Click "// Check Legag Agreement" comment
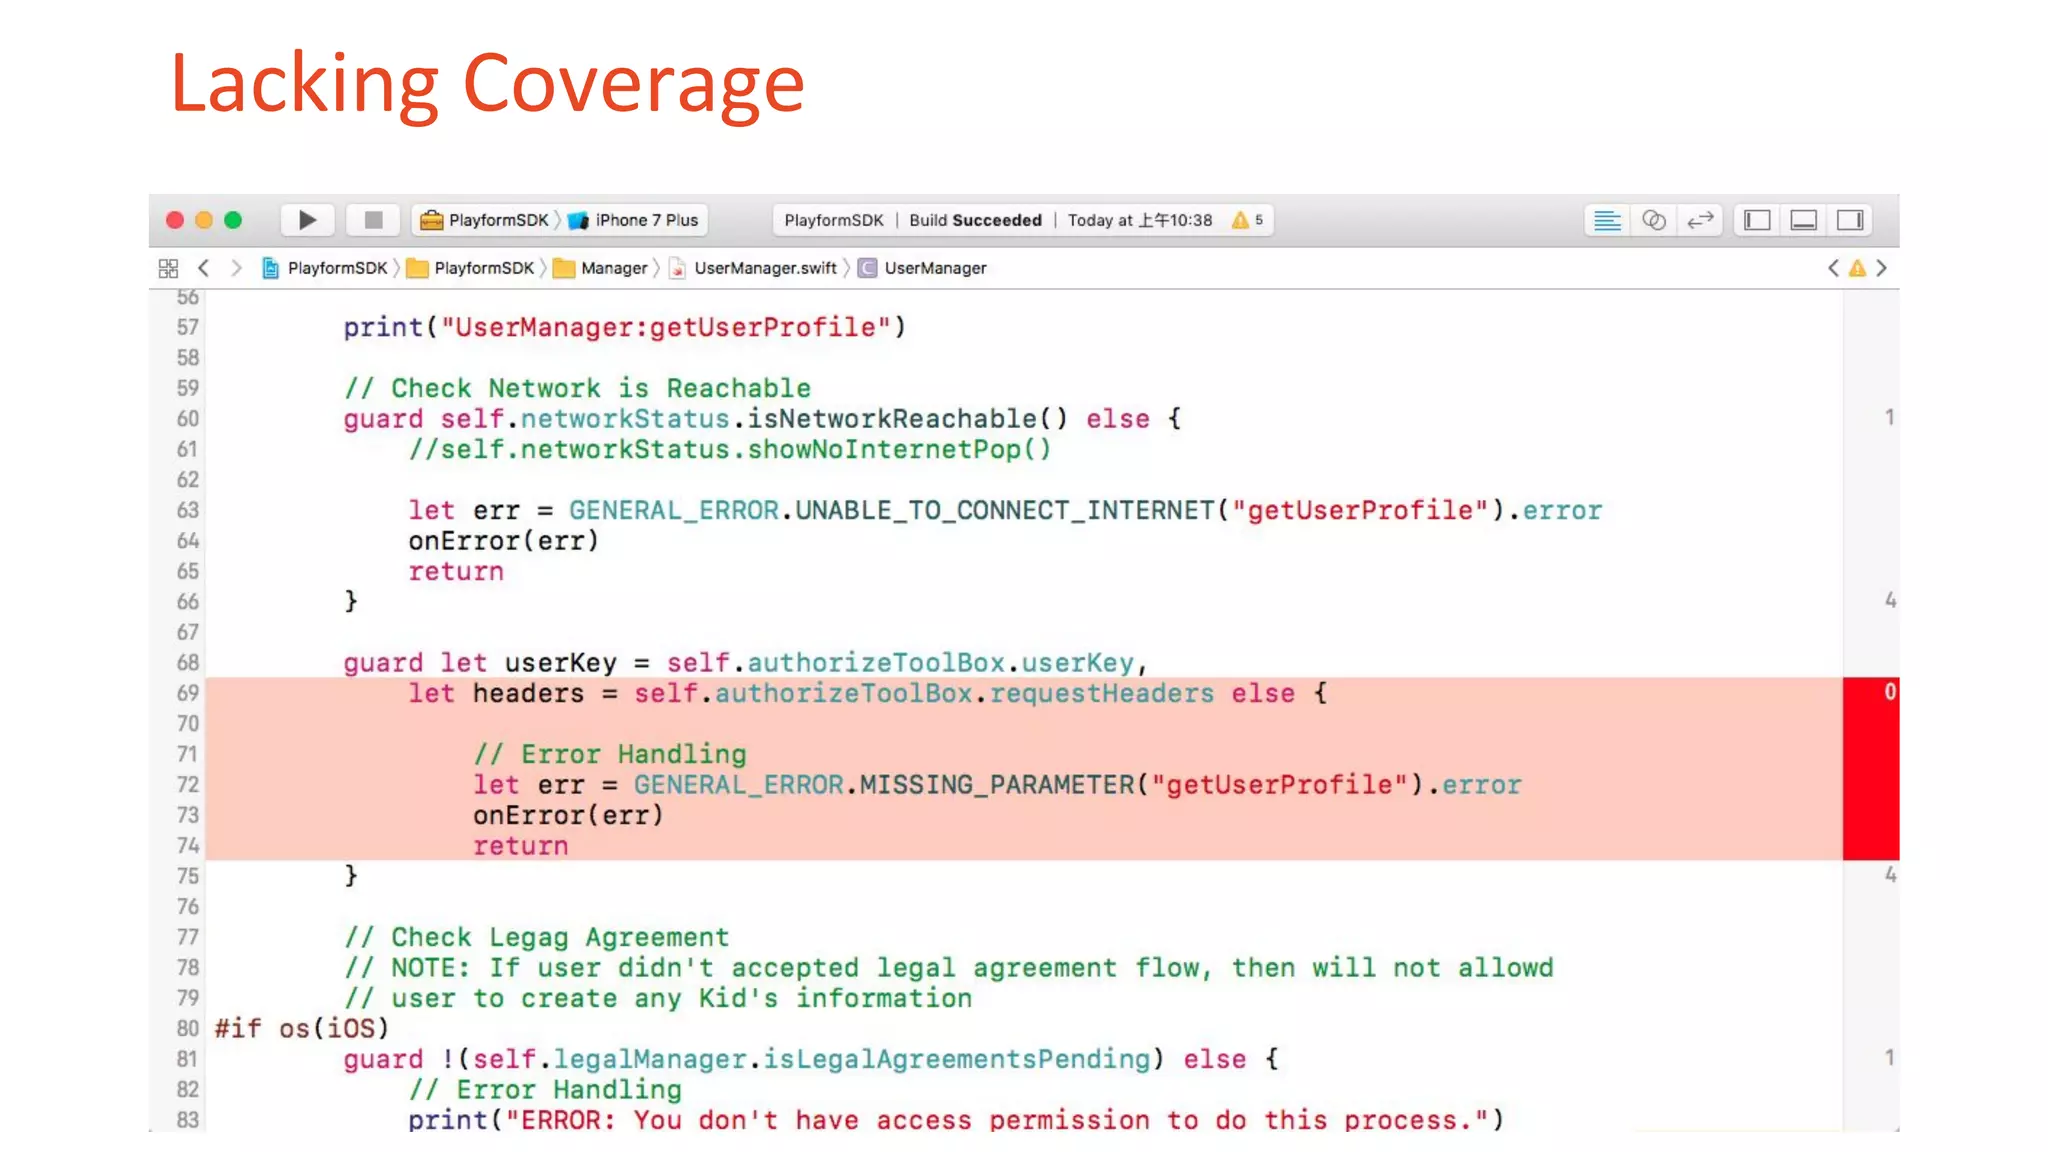Image resolution: width=2048 pixels, height=1152 pixels. pyautogui.click(x=536, y=938)
